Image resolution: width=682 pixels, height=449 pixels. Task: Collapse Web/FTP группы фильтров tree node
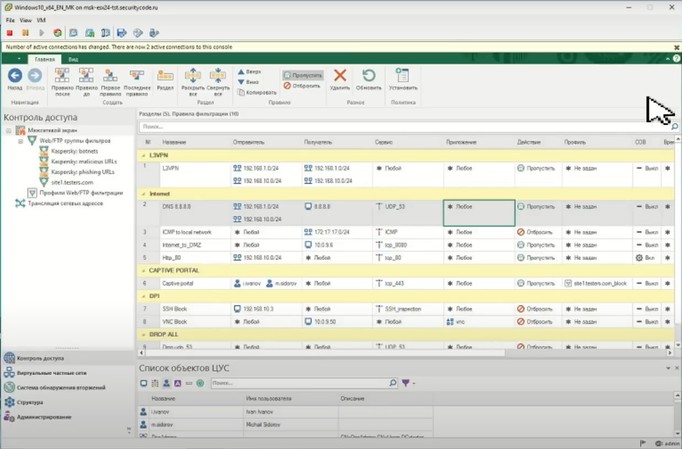pyautogui.click(x=20, y=141)
